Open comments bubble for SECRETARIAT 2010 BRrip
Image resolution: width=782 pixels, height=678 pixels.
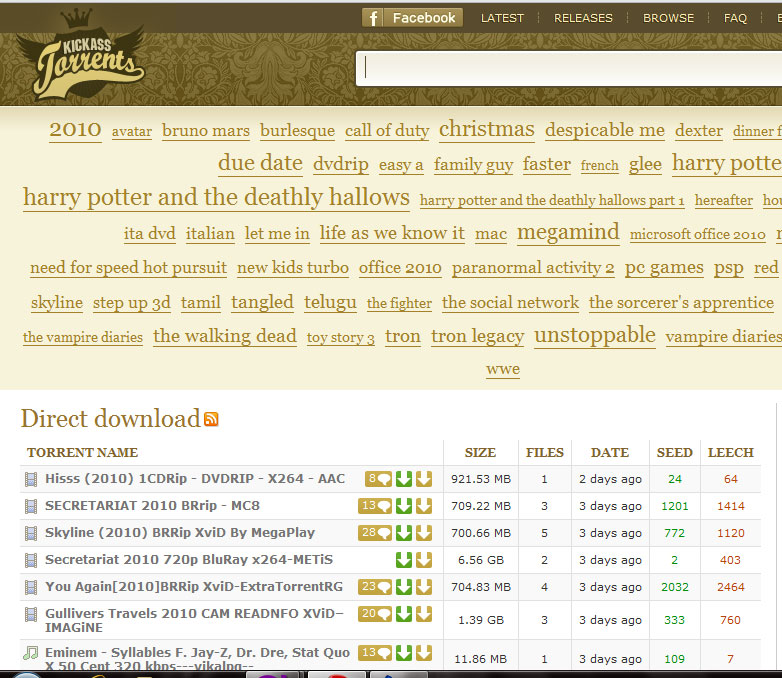[x=375, y=506]
